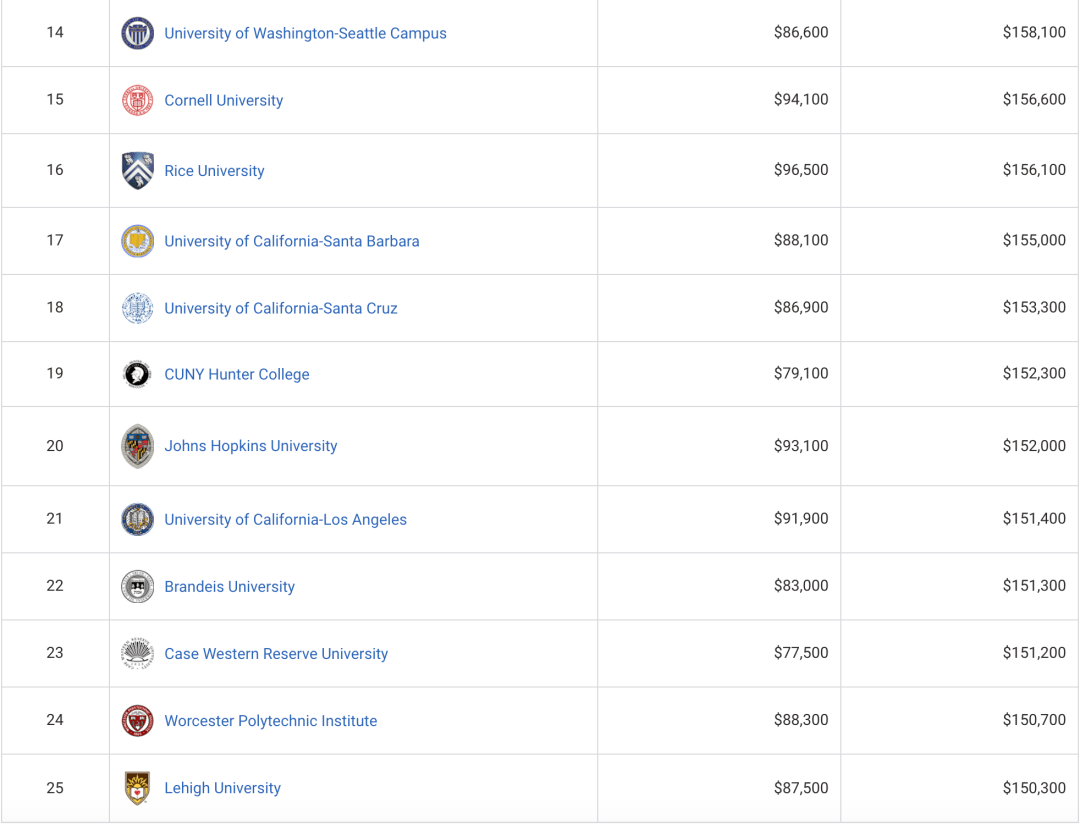This screenshot has width=1080, height=824.
Task: Select the Worcester Polytechnic Institute link
Action: 271,721
